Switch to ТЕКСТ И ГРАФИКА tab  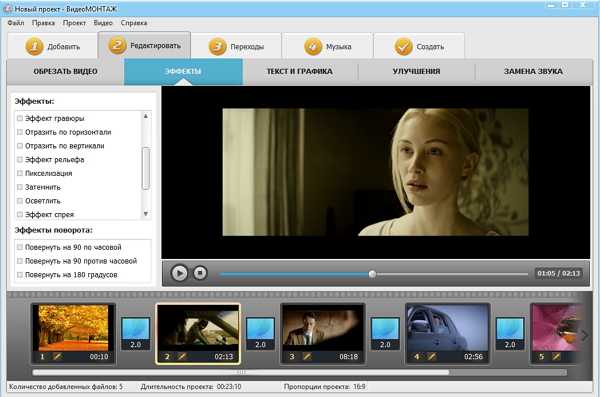pyautogui.click(x=300, y=72)
